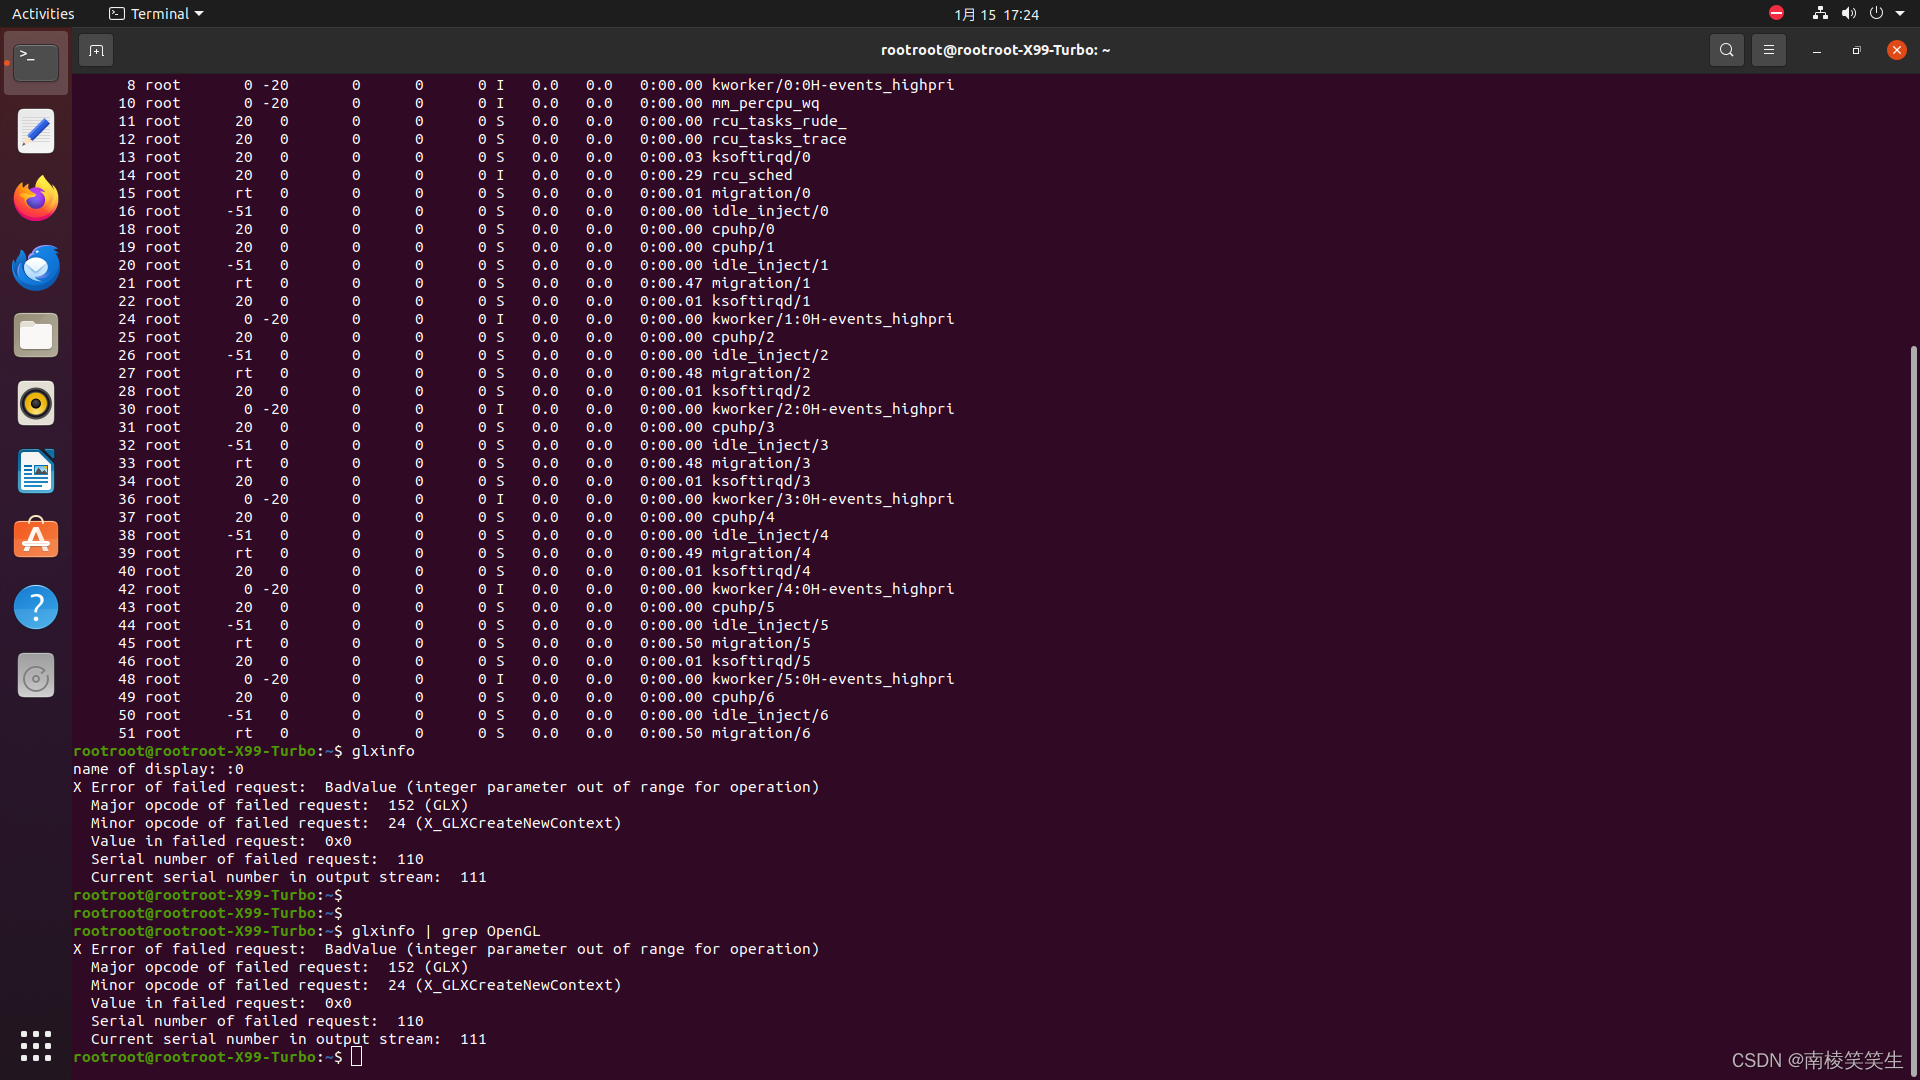The height and width of the screenshot is (1080, 1920).
Task: Click the Activities button
Action: click(43, 14)
